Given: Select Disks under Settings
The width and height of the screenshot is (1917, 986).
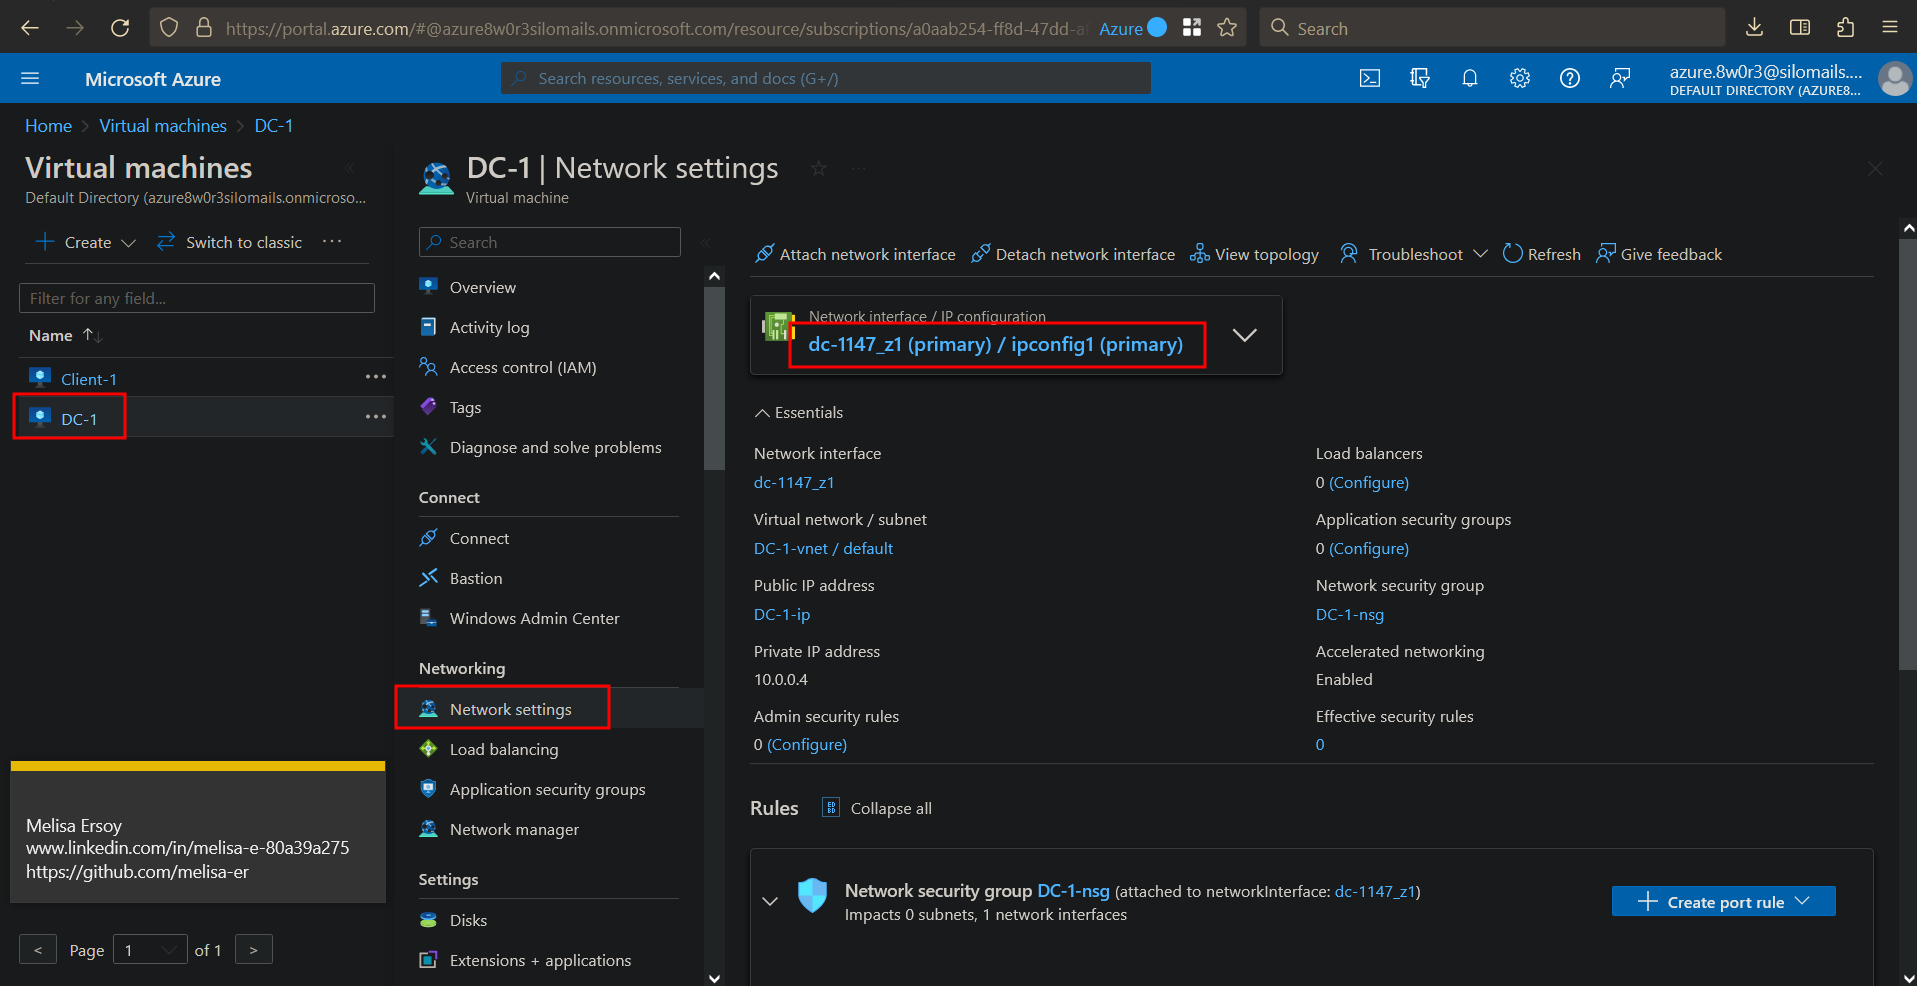Looking at the screenshot, I should [467, 920].
